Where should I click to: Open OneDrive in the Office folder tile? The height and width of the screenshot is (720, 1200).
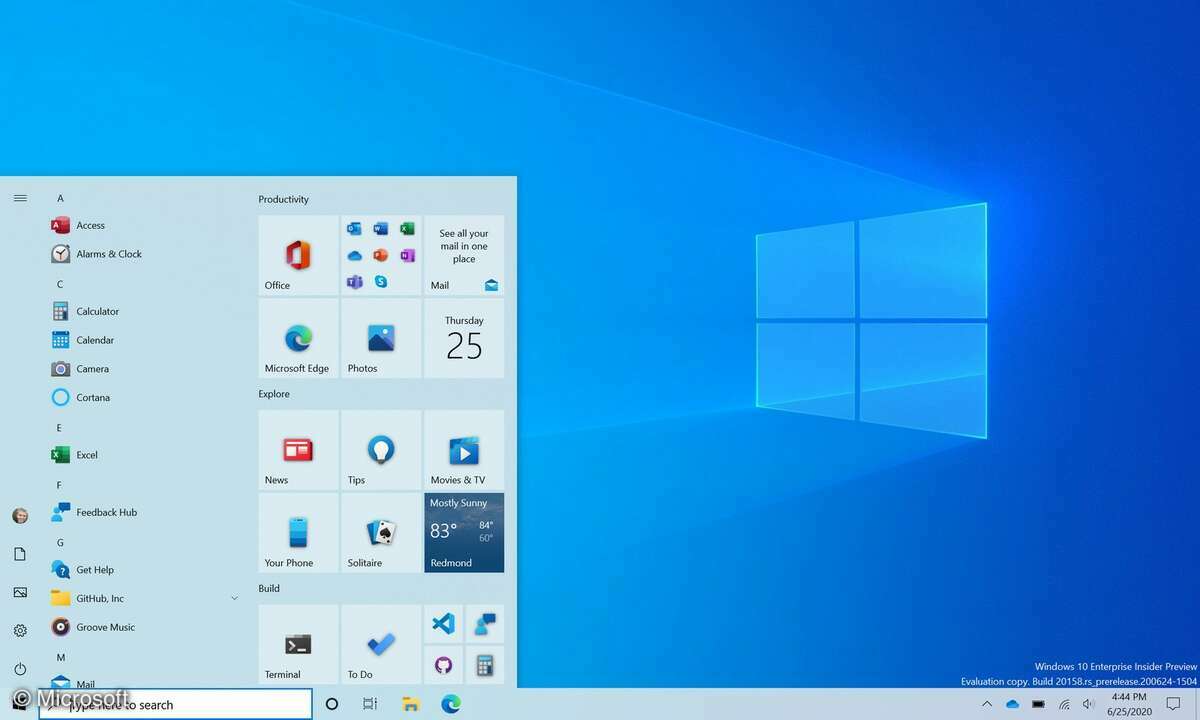tap(354, 256)
